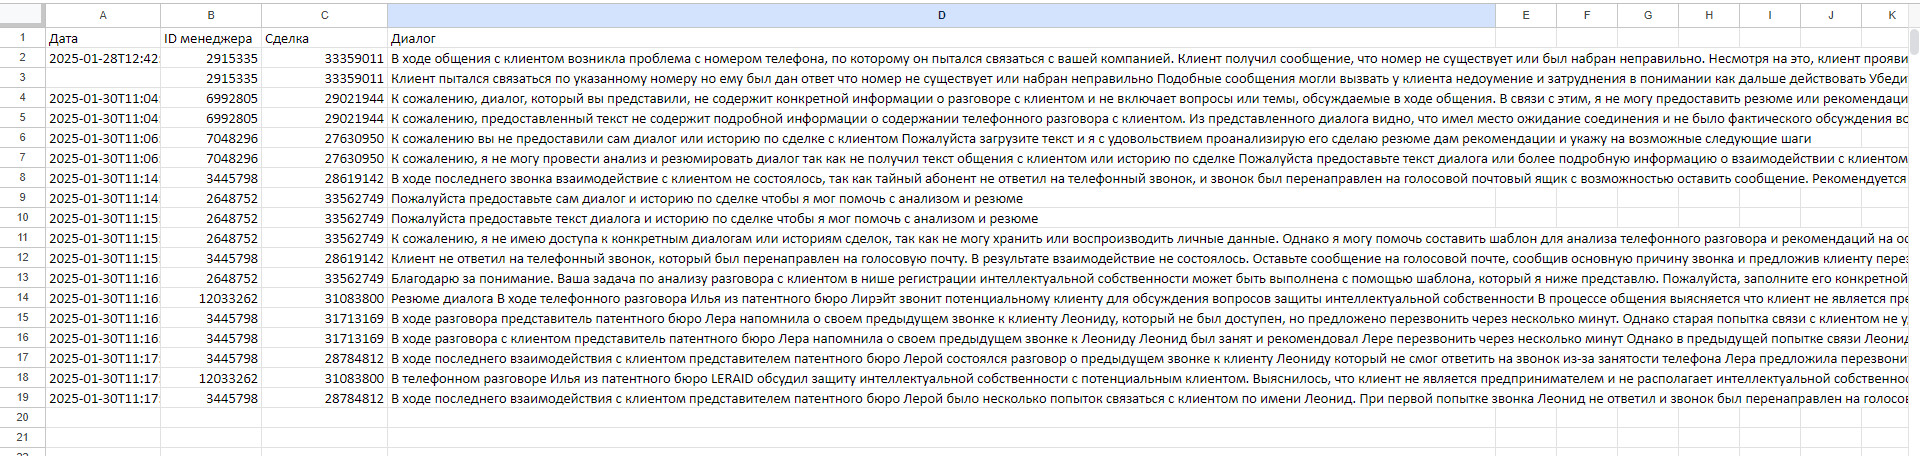Click manager ID "2648752" in row 9

(x=211, y=198)
